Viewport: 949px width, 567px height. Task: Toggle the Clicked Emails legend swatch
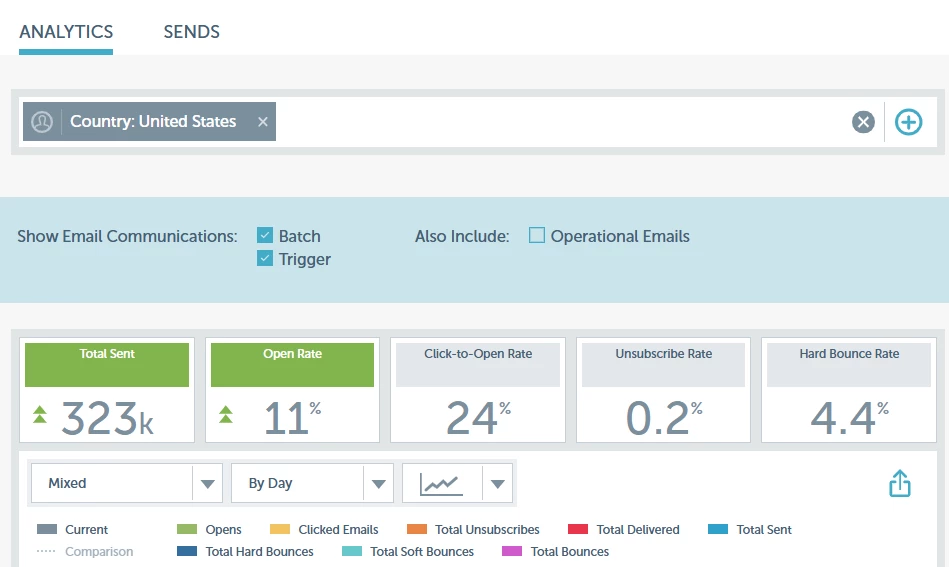pos(280,529)
